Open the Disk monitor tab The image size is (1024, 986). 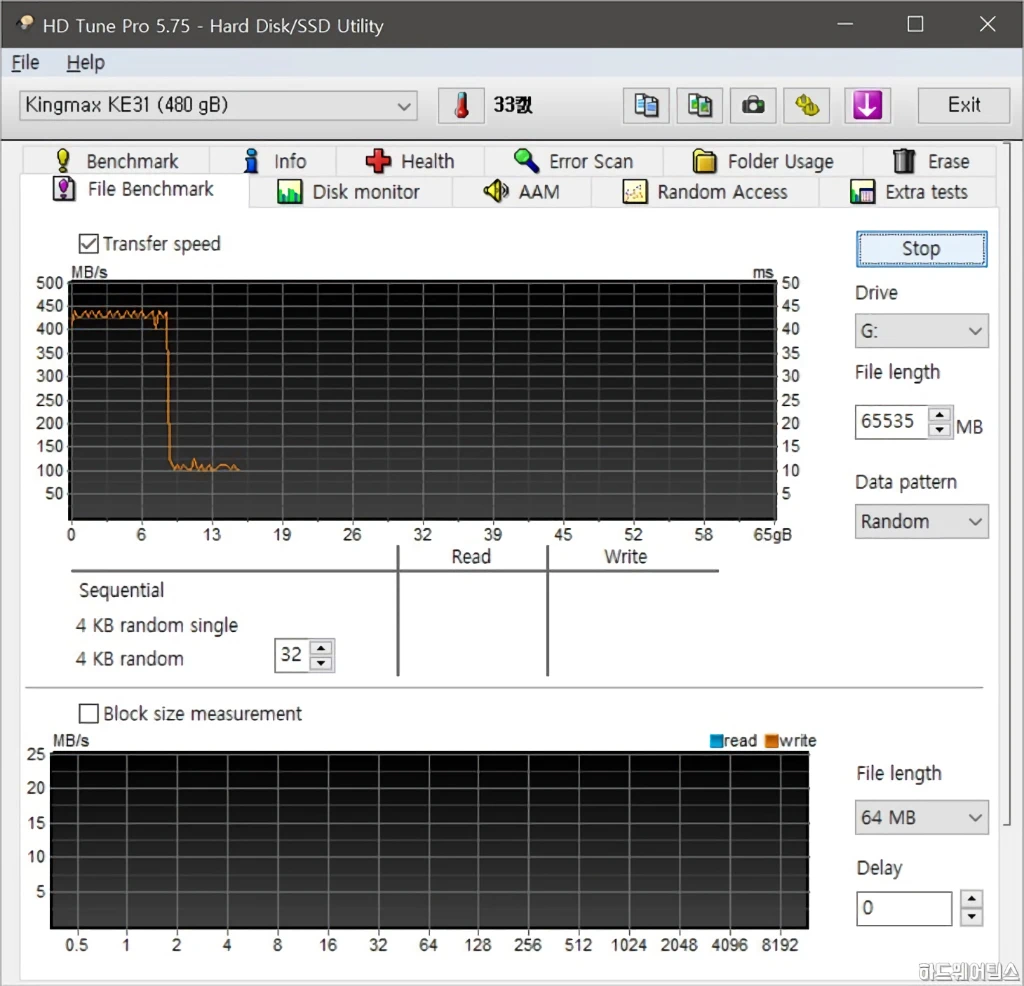[350, 192]
